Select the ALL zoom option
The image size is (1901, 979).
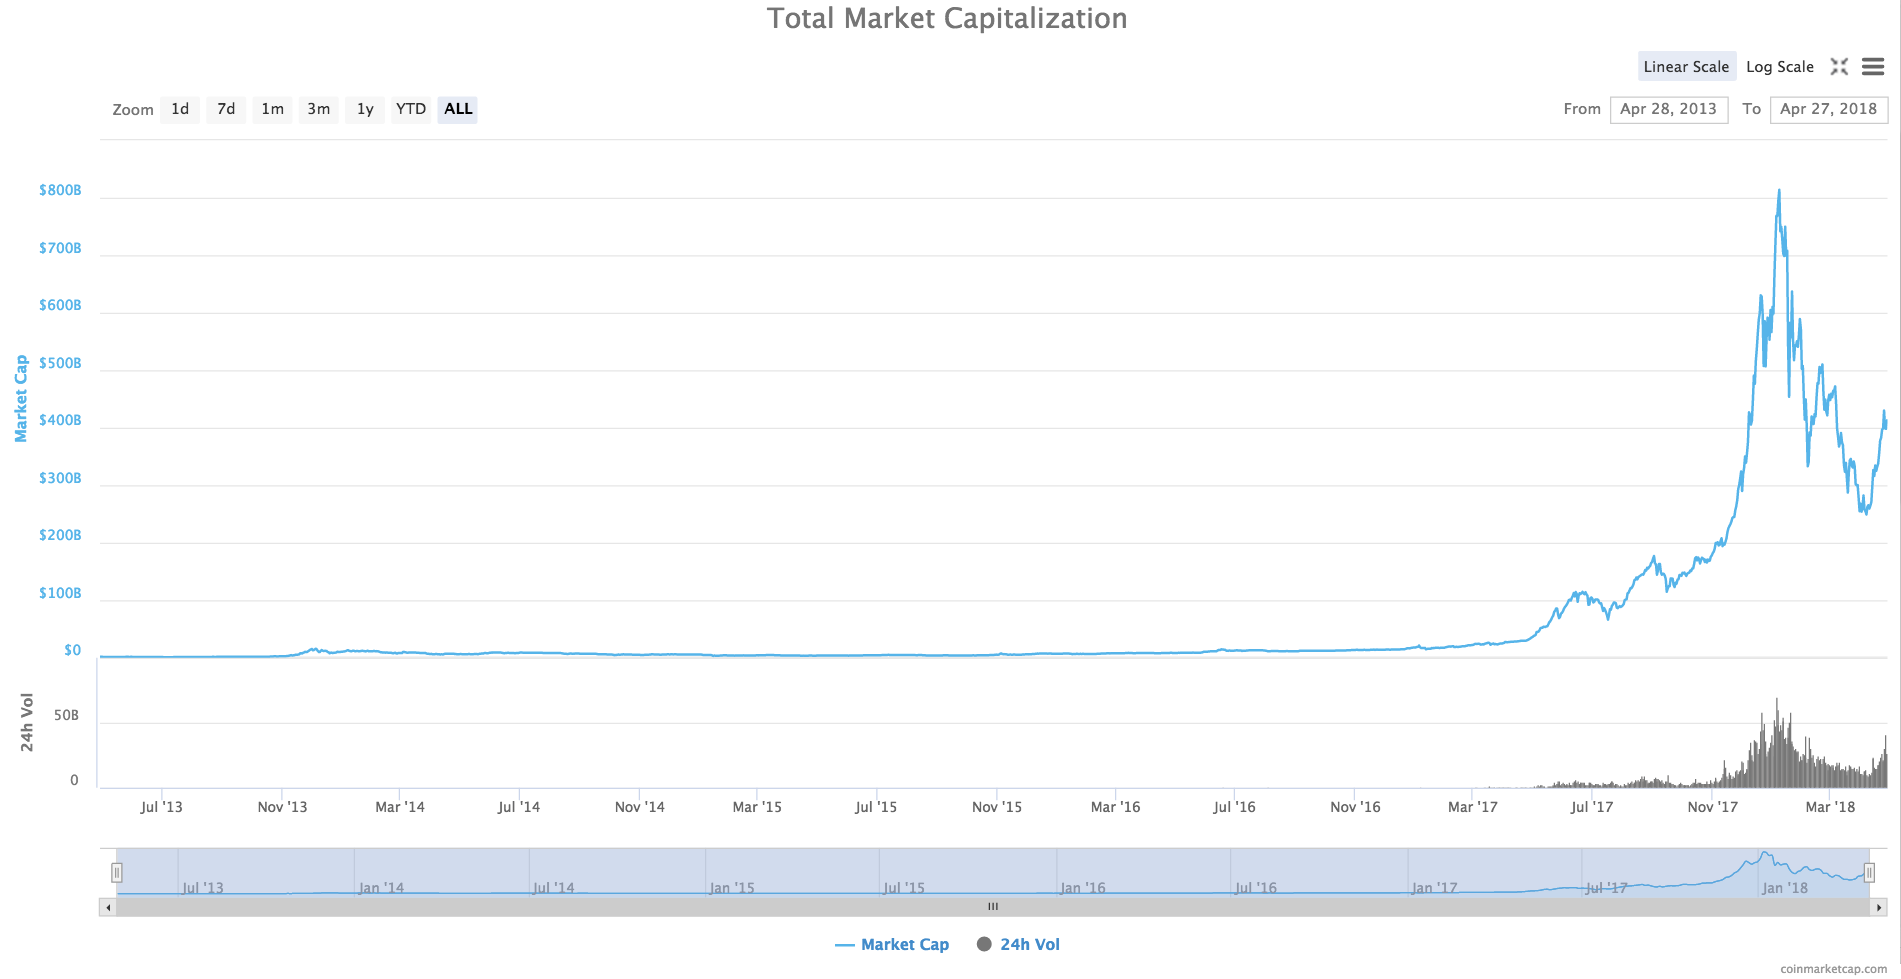(457, 109)
